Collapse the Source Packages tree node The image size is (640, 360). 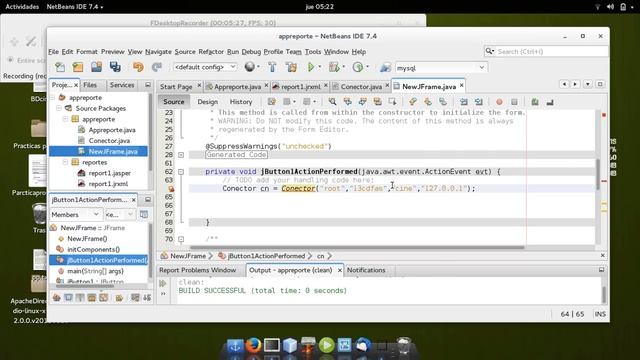click(59, 108)
